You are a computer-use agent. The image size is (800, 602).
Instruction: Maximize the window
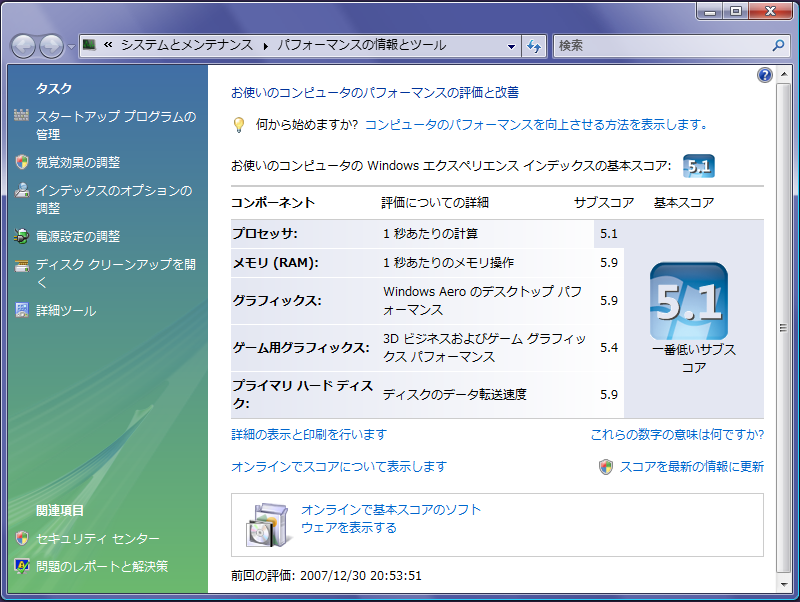click(735, 11)
